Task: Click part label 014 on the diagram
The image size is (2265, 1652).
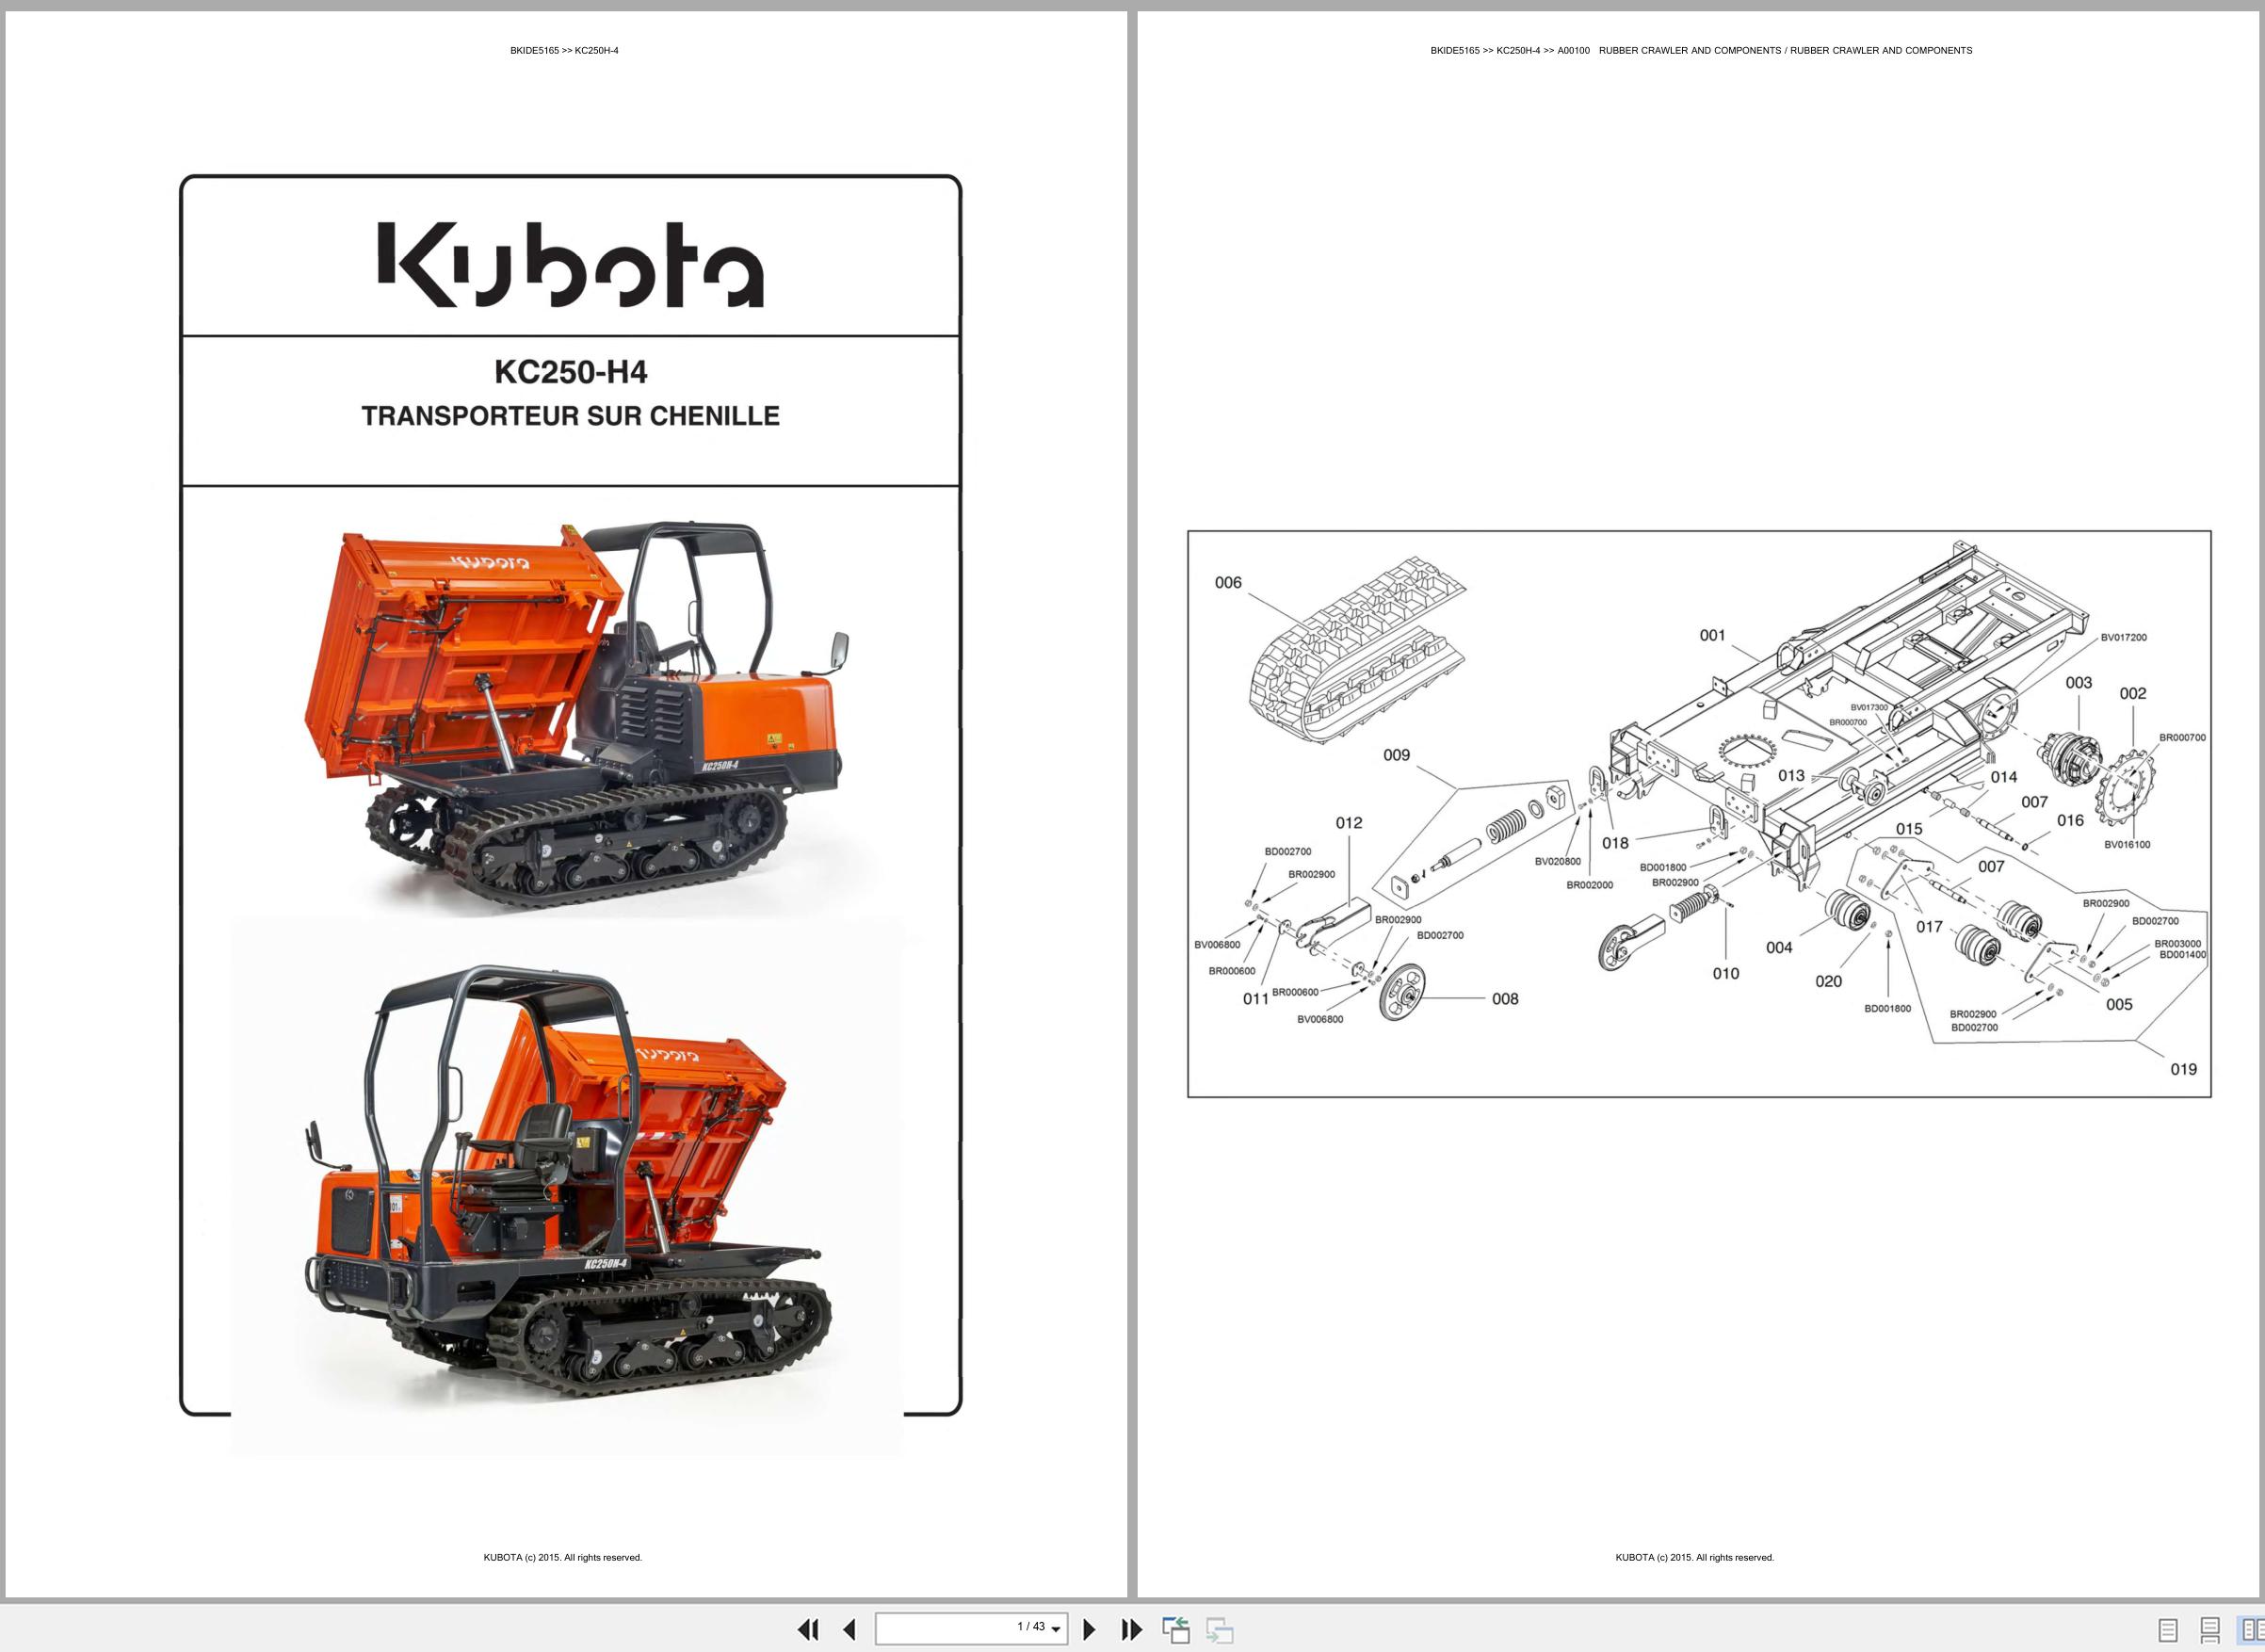Action: 2004,777
